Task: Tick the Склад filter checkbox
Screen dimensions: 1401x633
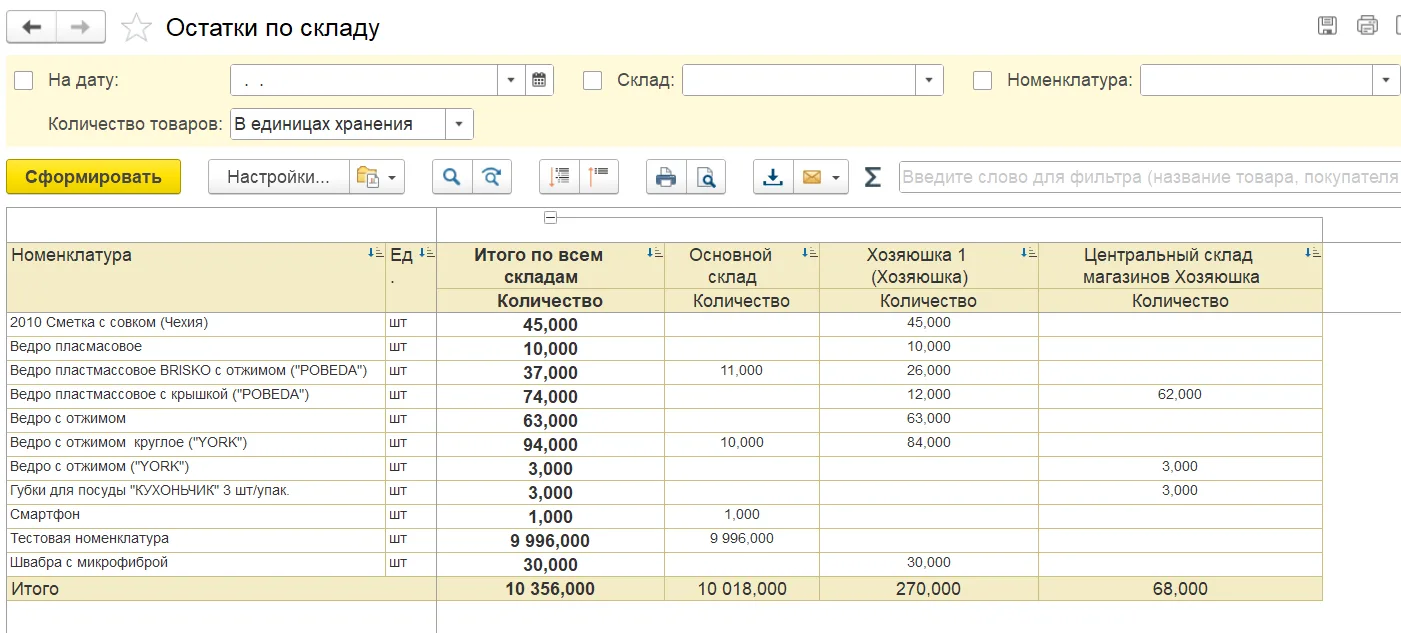Action: point(593,81)
